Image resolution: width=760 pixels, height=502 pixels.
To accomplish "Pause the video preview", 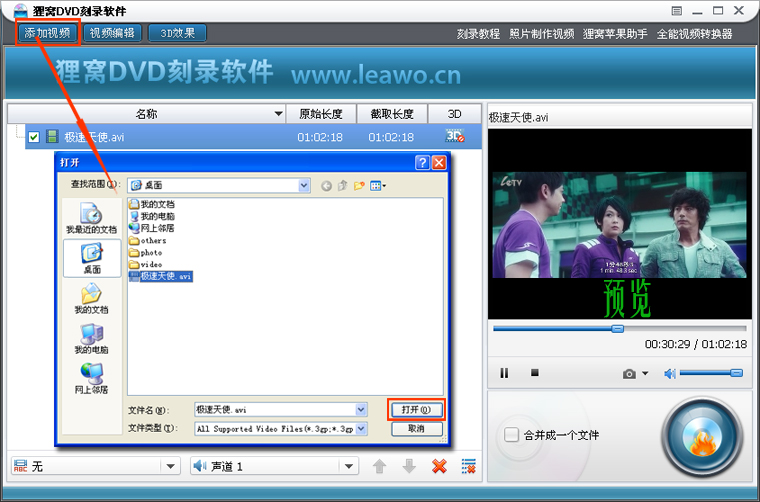I will tap(504, 373).
